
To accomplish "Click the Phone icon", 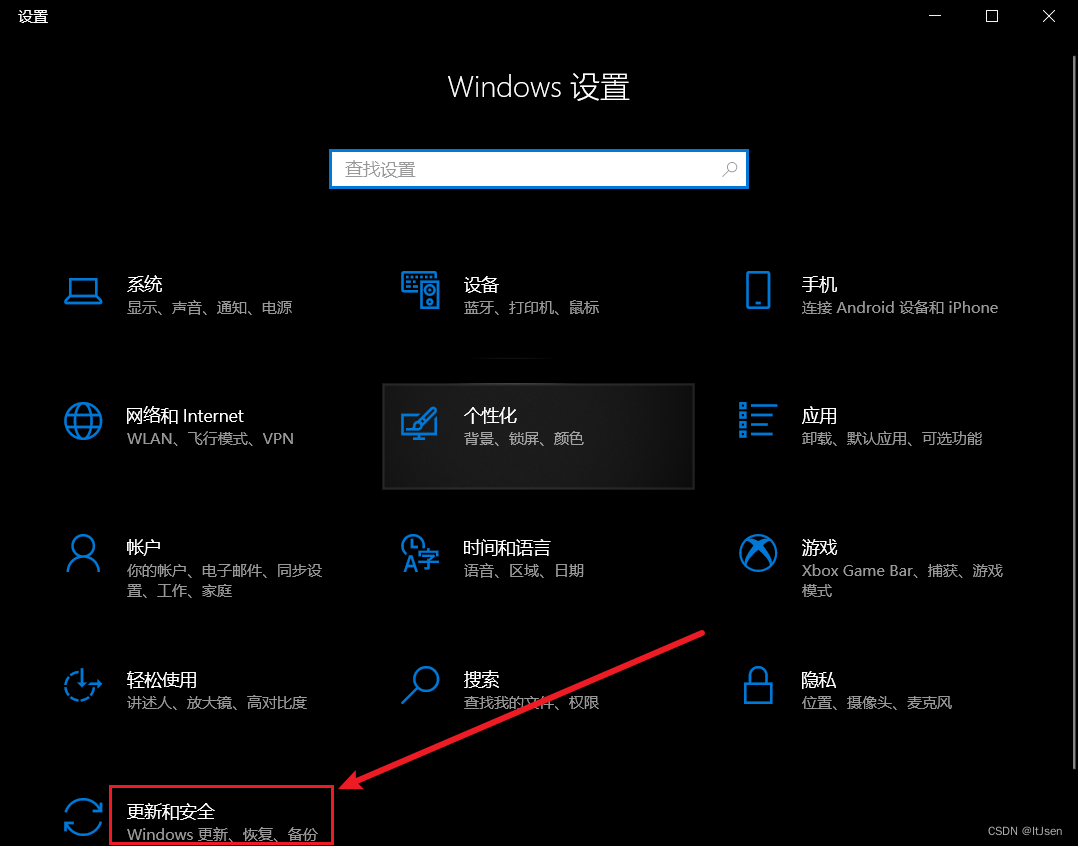I will pos(758,290).
